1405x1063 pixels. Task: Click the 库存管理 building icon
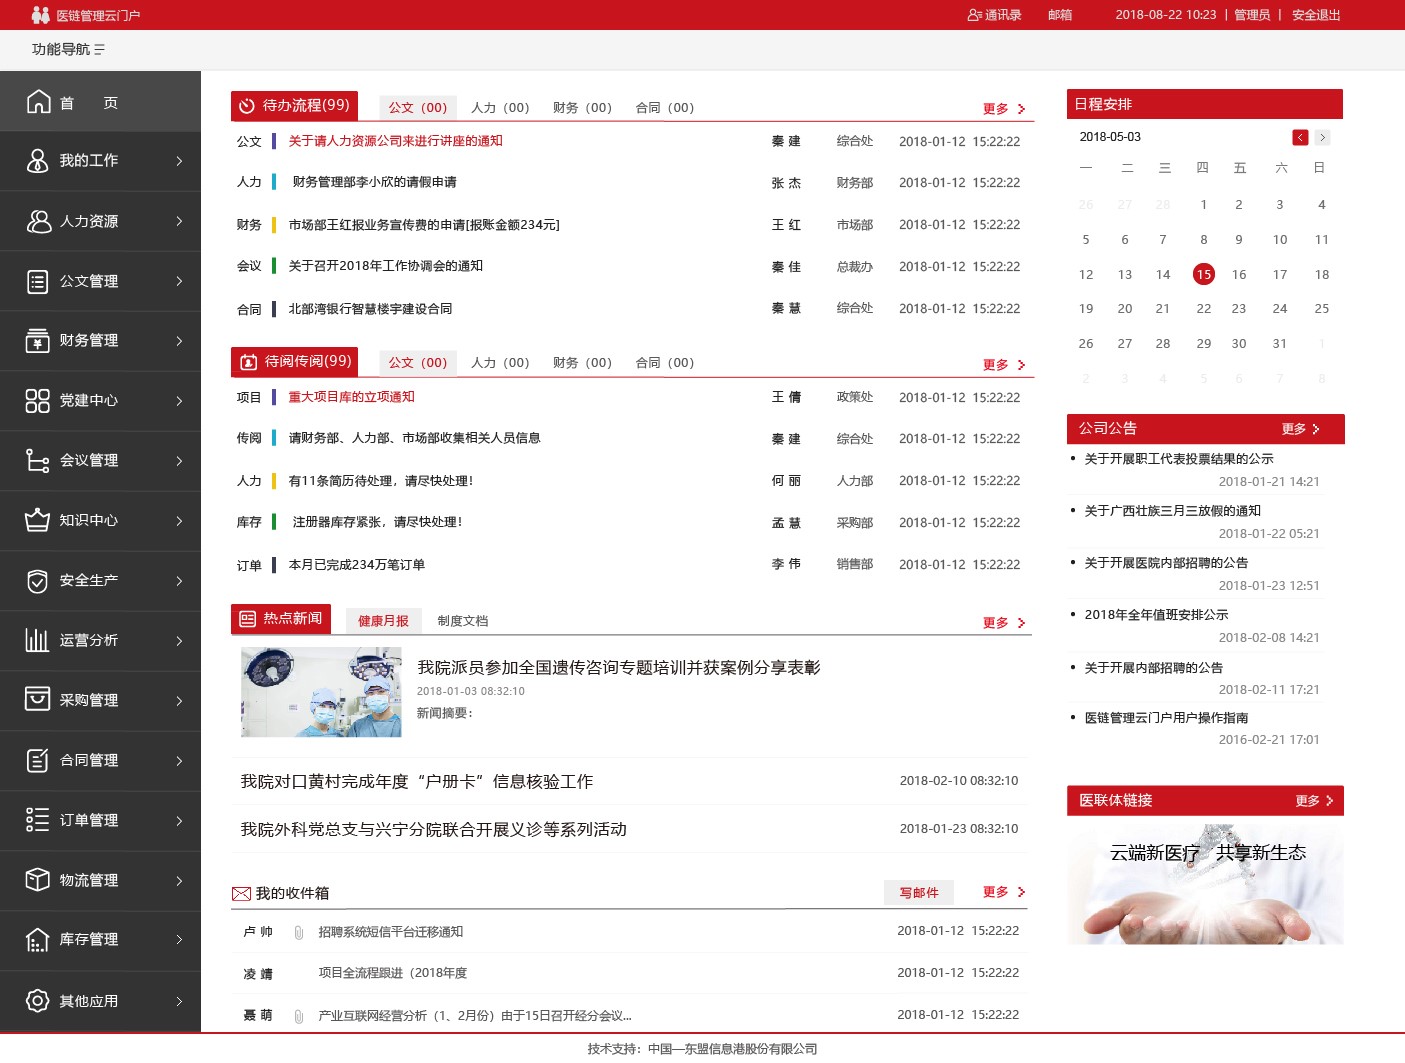(x=38, y=940)
